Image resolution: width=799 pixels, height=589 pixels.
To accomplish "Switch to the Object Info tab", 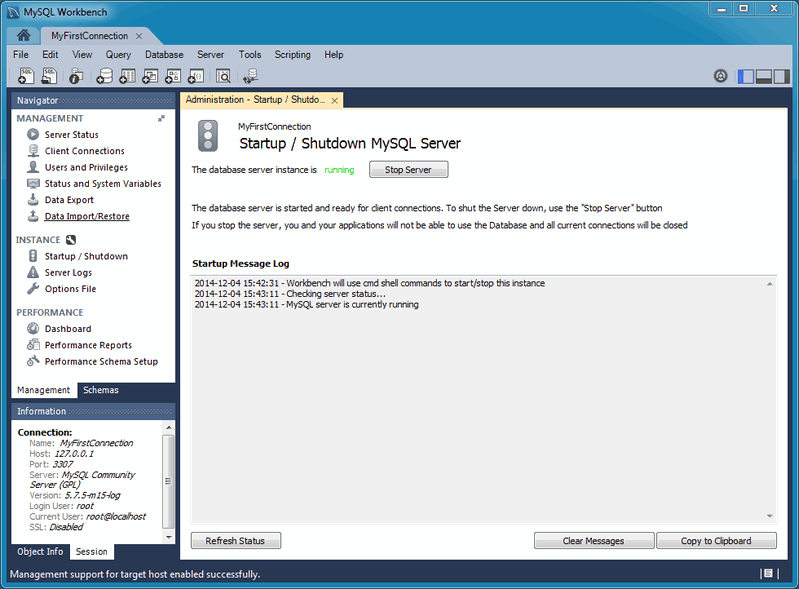I will 40,551.
